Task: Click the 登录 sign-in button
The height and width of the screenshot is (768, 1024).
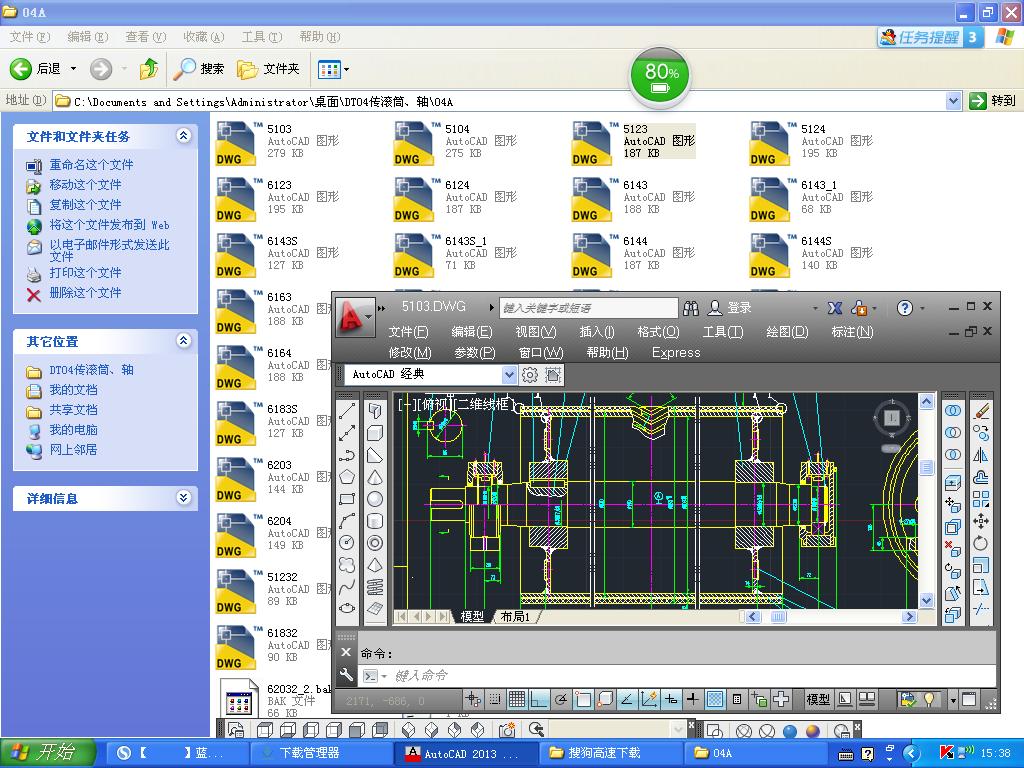Action: [739, 308]
